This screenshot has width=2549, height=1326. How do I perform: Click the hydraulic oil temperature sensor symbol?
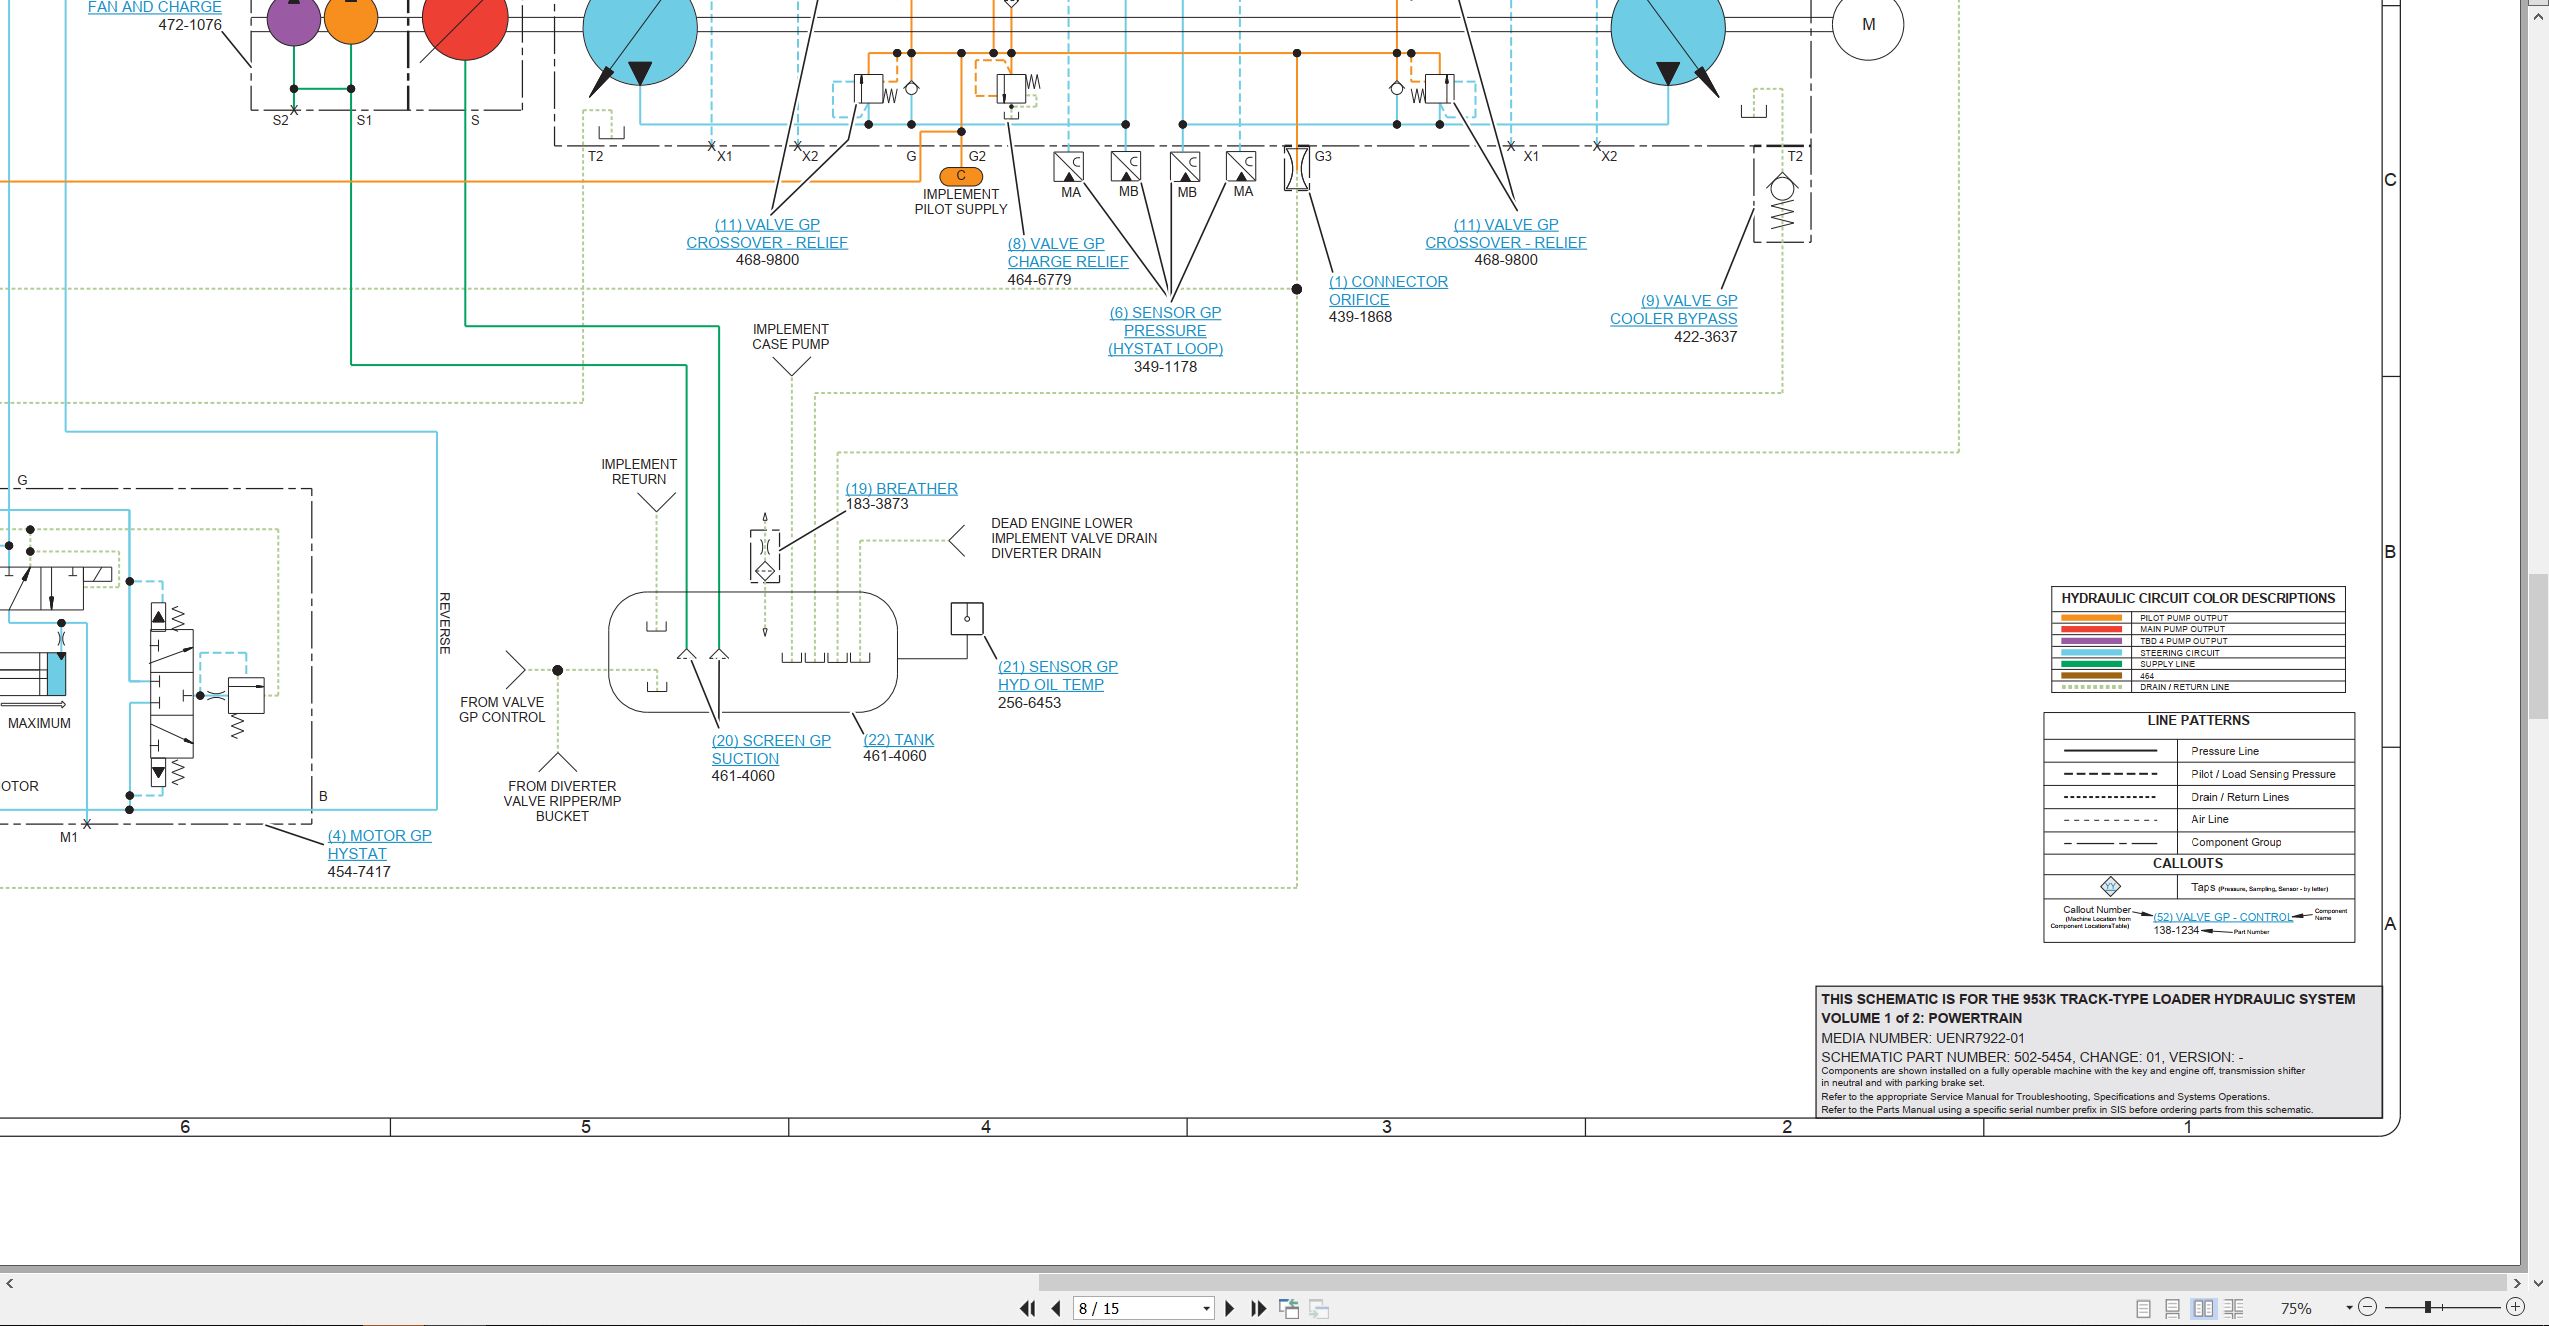click(967, 618)
